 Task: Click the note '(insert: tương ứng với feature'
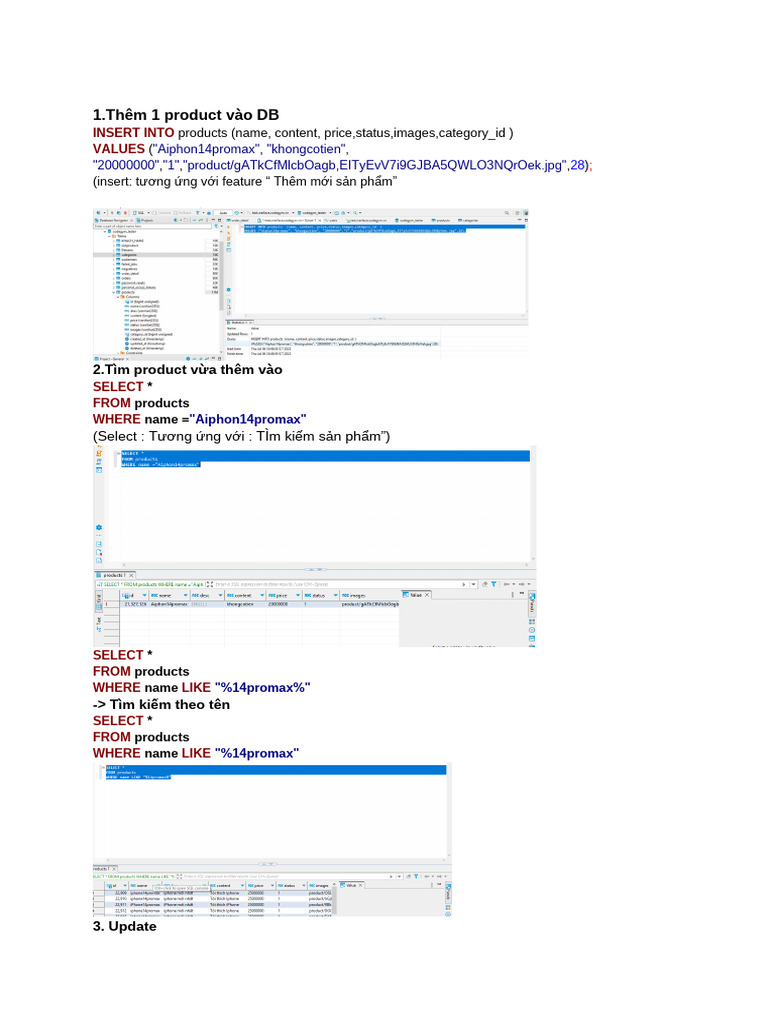point(177,182)
